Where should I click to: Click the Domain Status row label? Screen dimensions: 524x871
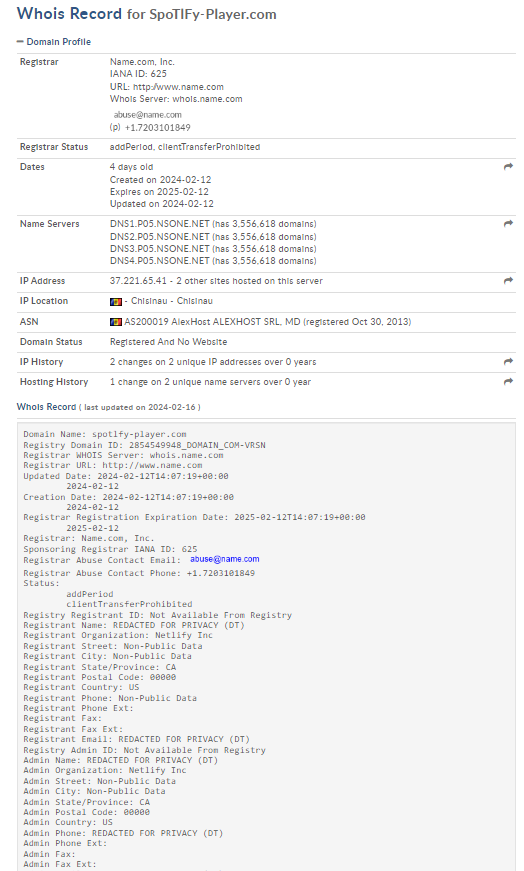51,342
